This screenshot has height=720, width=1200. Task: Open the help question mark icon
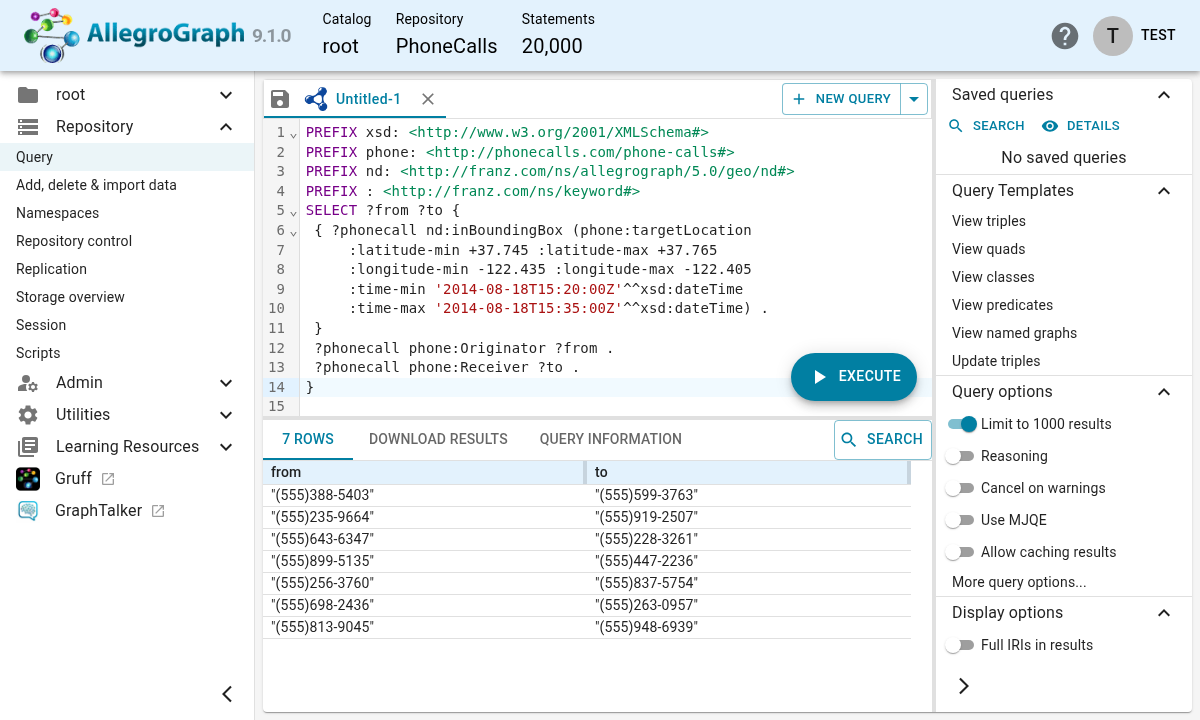pyautogui.click(x=1065, y=36)
